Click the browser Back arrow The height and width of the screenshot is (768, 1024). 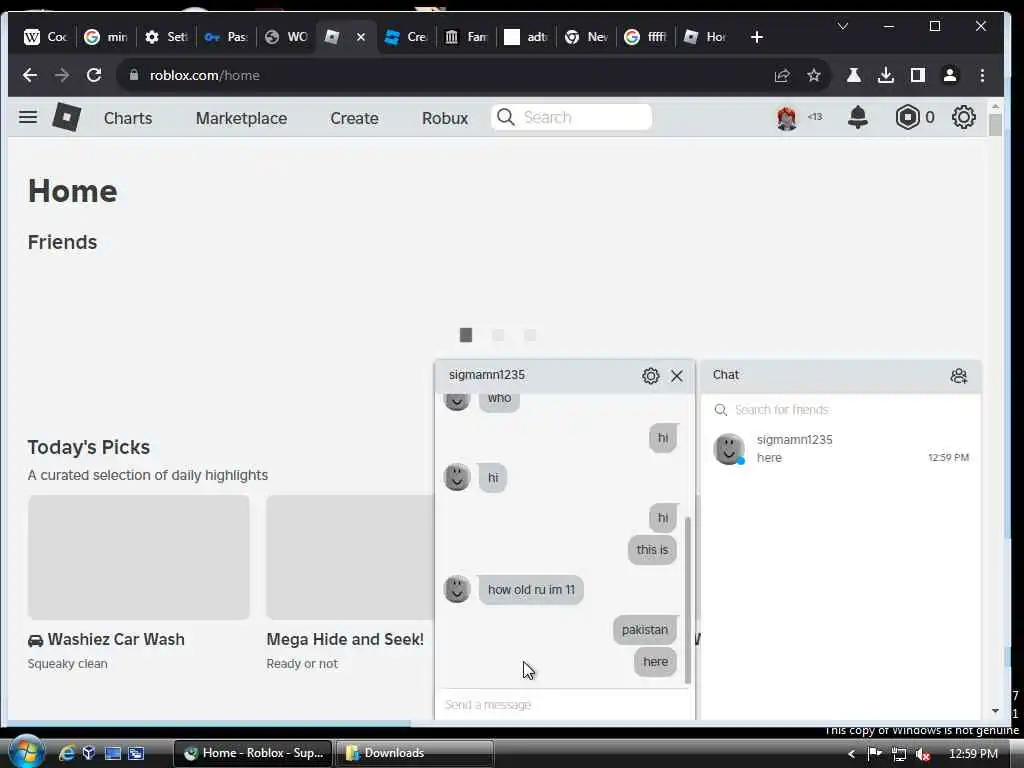pos(30,75)
